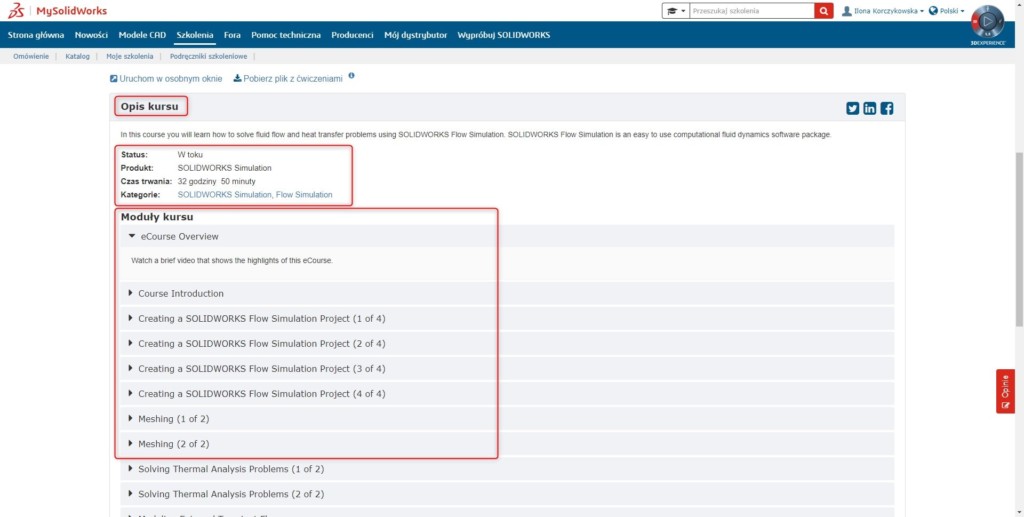Open the Polski language dropdown
The height and width of the screenshot is (517, 1024).
tap(946, 11)
